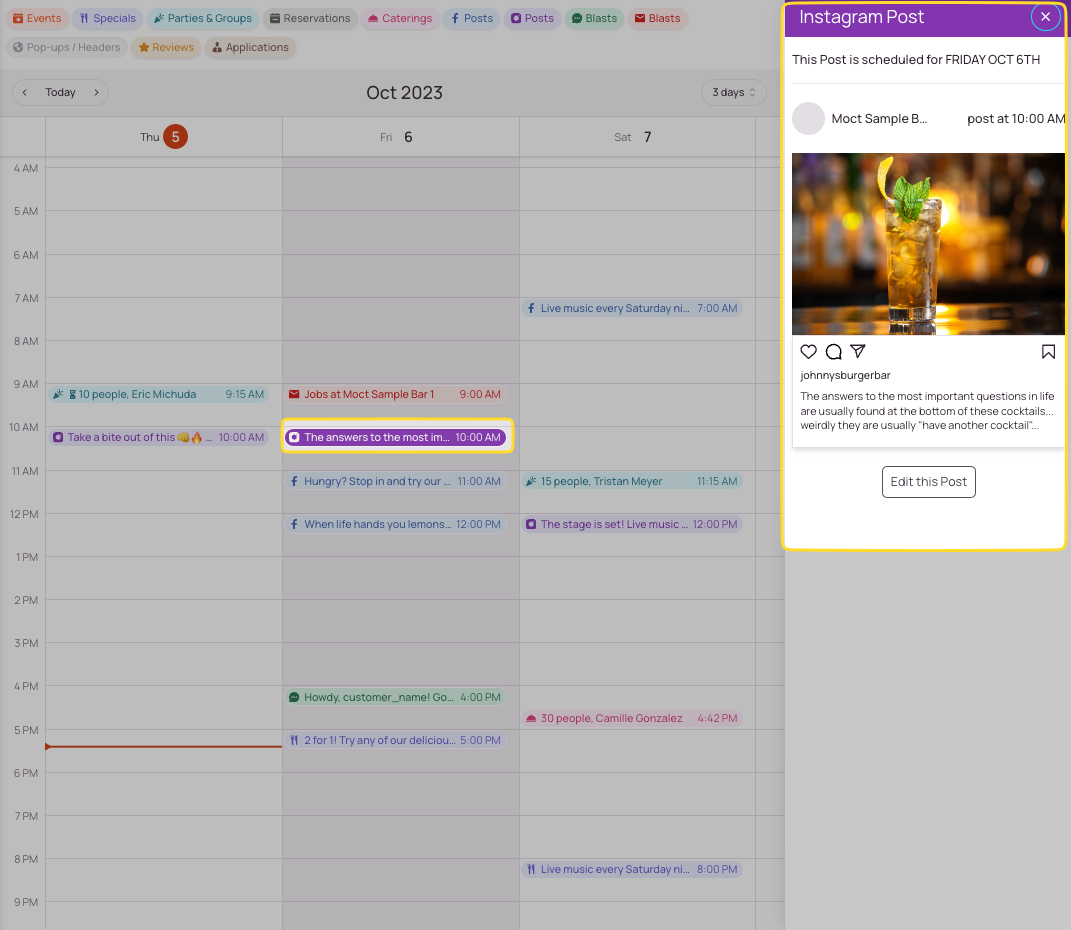Close the Instagram Post panel
The image size is (1071, 930).
(x=1045, y=17)
